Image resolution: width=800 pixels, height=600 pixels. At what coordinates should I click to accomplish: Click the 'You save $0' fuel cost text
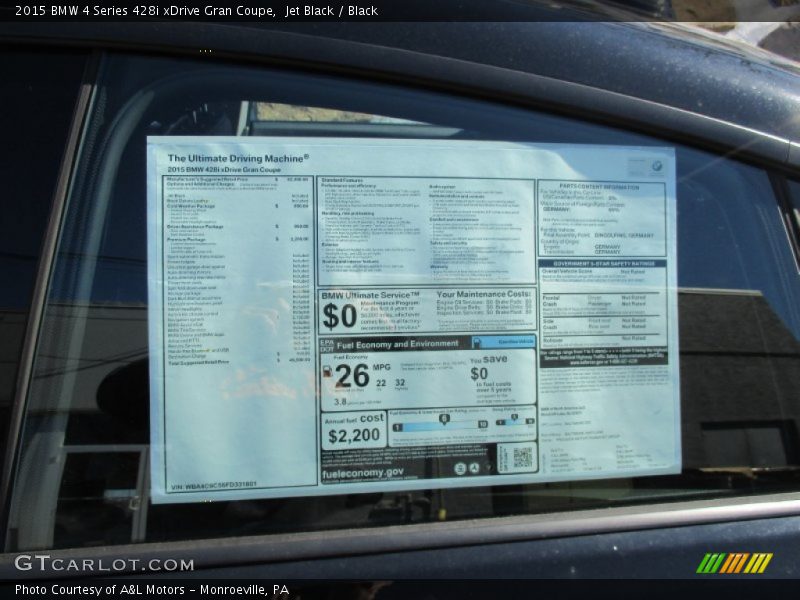point(489,367)
